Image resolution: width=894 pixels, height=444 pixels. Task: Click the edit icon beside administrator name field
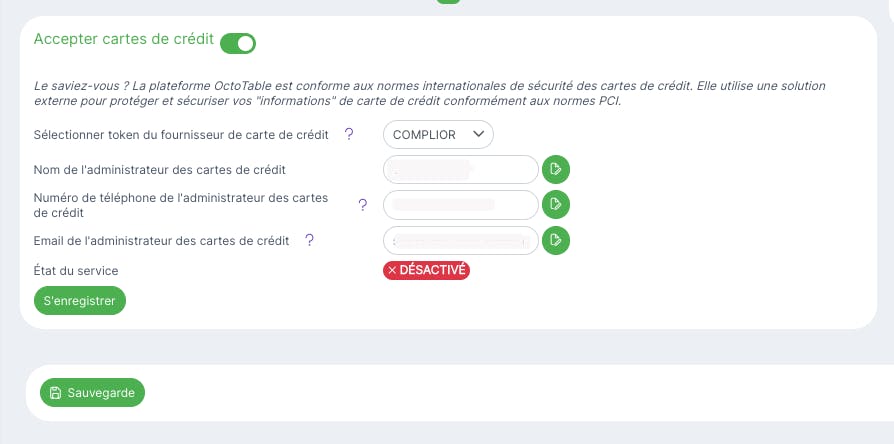pyautogui.click(x=556, y=169)
